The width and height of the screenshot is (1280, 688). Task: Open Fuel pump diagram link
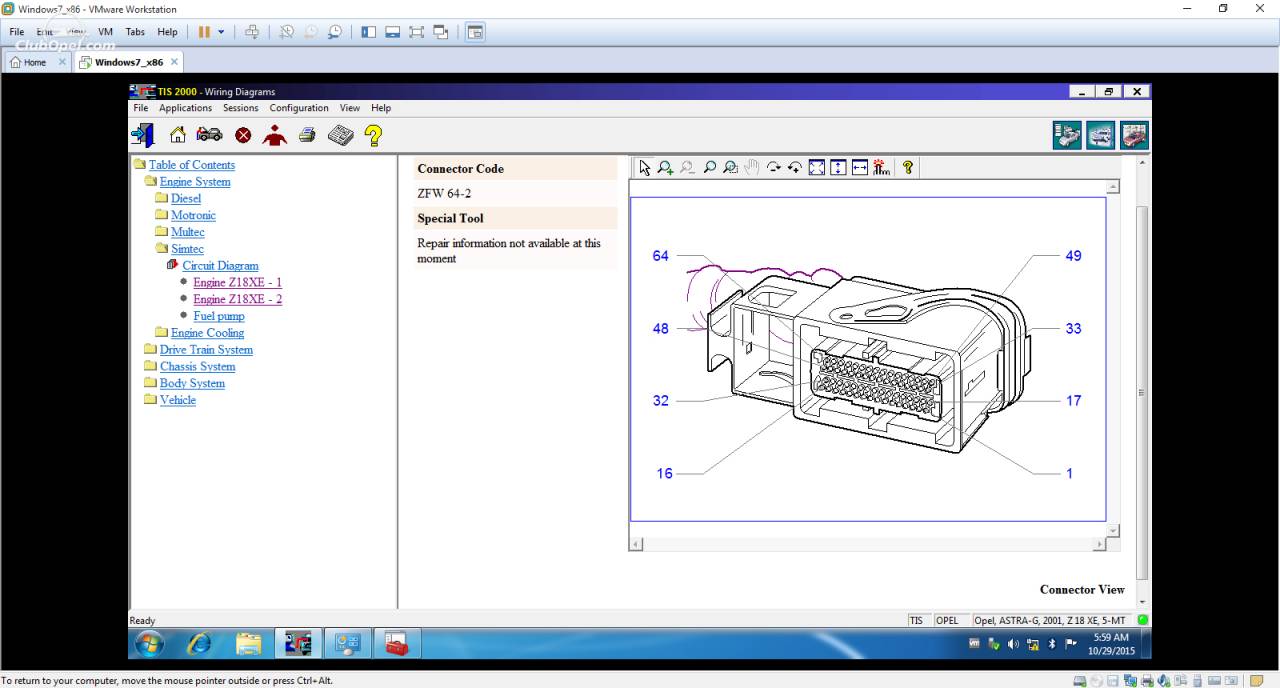click(x=219, y=316)
